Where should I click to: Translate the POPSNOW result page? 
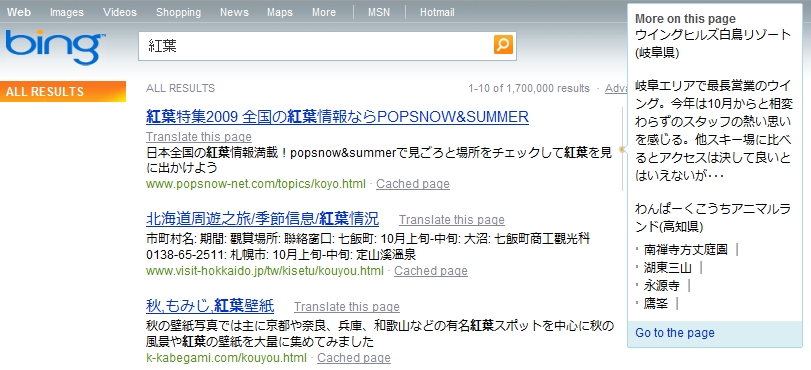(199, 137)
